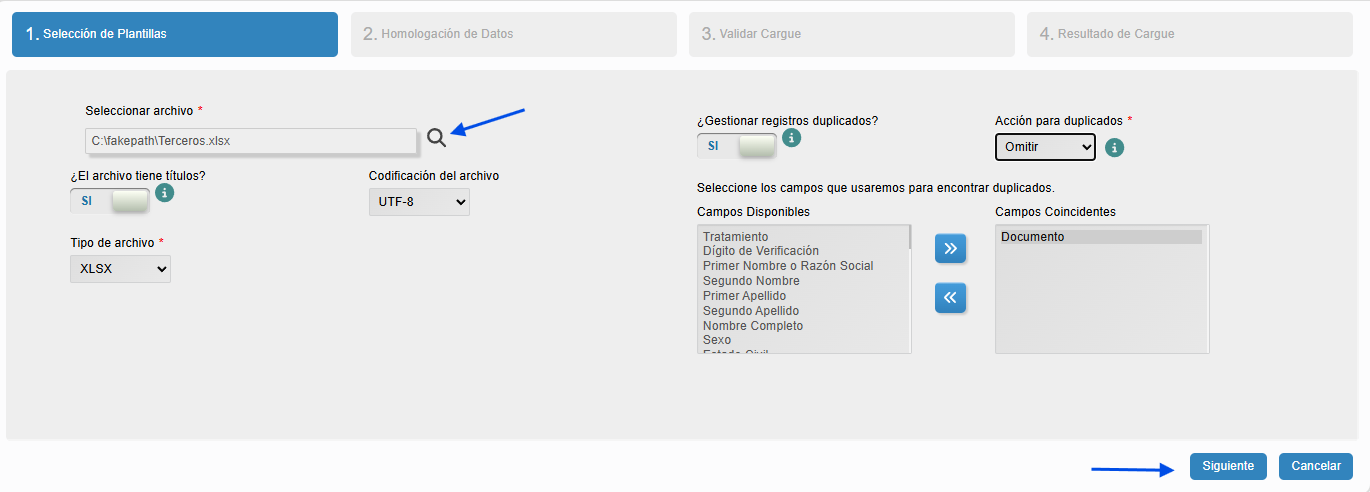Select 'Documento' in Campos Coincidentes list
1370x492 pixels.
pos(1033,237)
